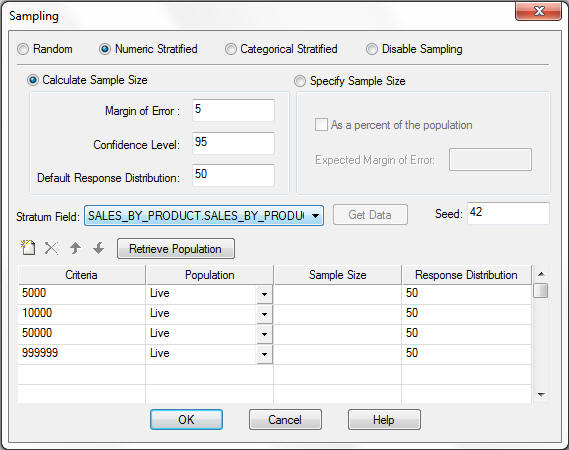This screenshot has height=450, width=569.
Task: Close the Sampling dialog window
Action: click(x=539, y=12)
